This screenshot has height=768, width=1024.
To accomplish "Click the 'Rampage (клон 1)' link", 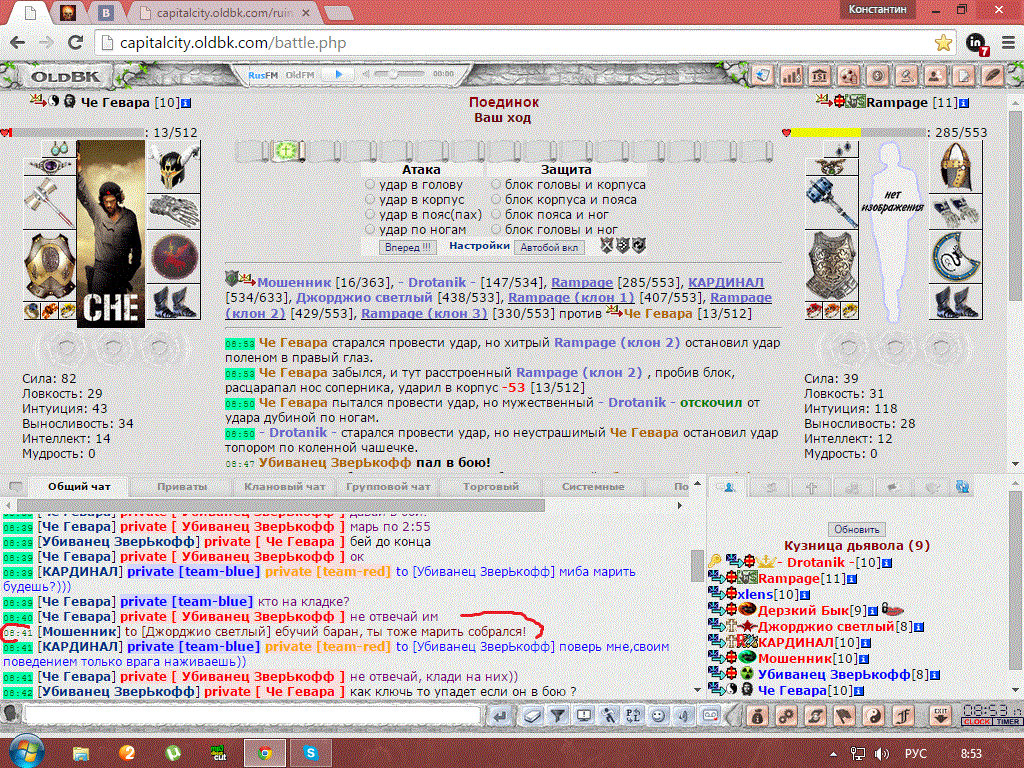I will point(571,298).
